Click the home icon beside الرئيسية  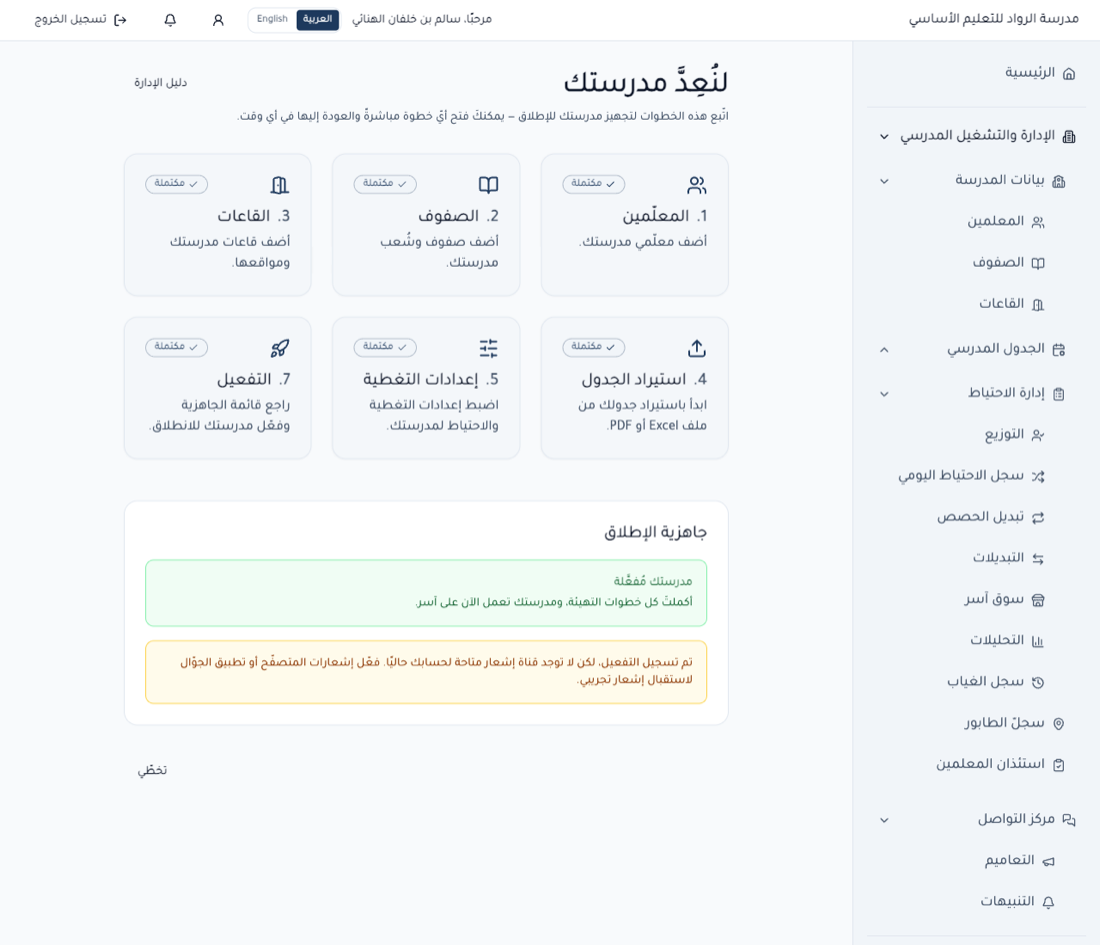pos(1068,74)
